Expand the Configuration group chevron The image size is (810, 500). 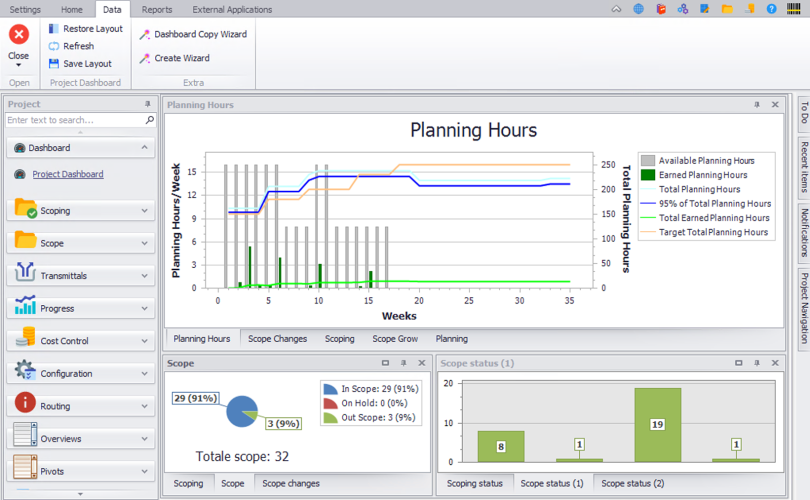point(145,374)
